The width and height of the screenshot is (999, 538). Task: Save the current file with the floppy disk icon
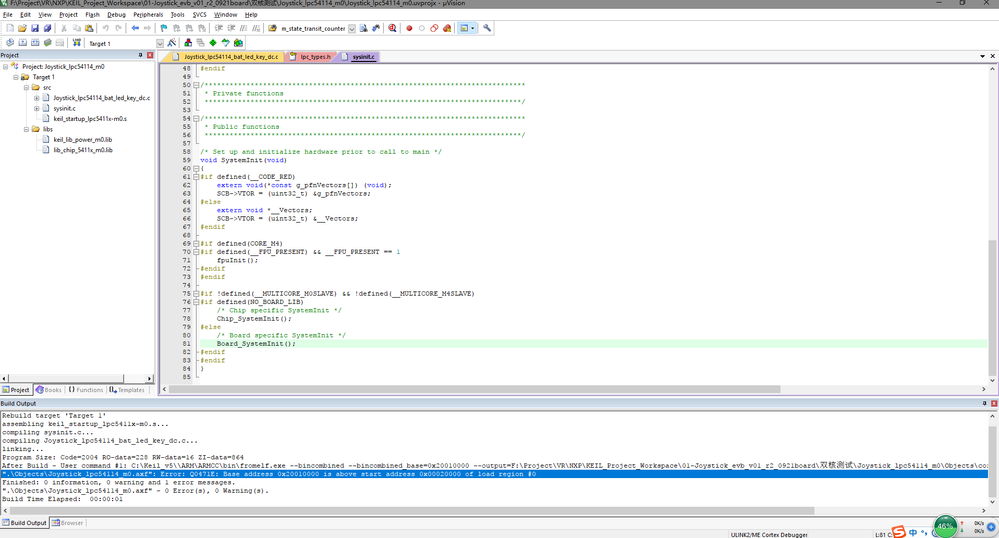tap(35, 28)
